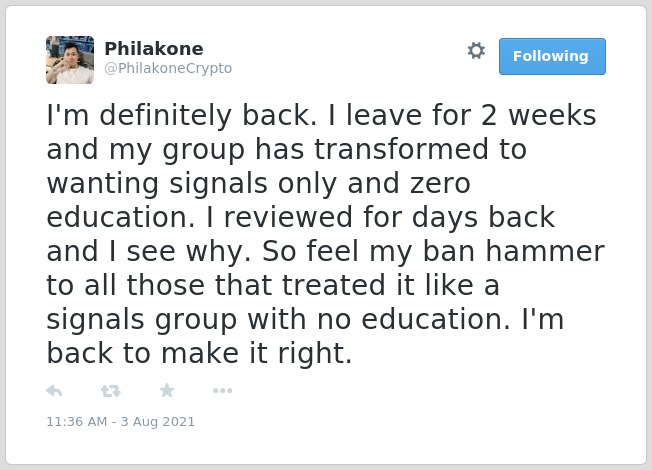The height and width of the screenshot is (470, 652).
Task: Go to the @PhilakoneCrypto profile page
Action: point(168,68)
